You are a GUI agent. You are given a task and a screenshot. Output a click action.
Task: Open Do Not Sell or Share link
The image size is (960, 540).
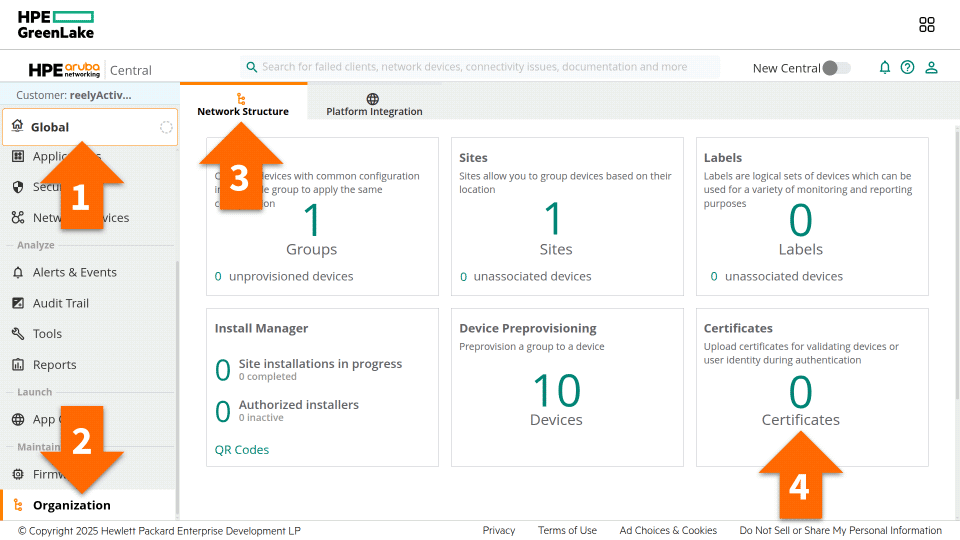(841, 530)
